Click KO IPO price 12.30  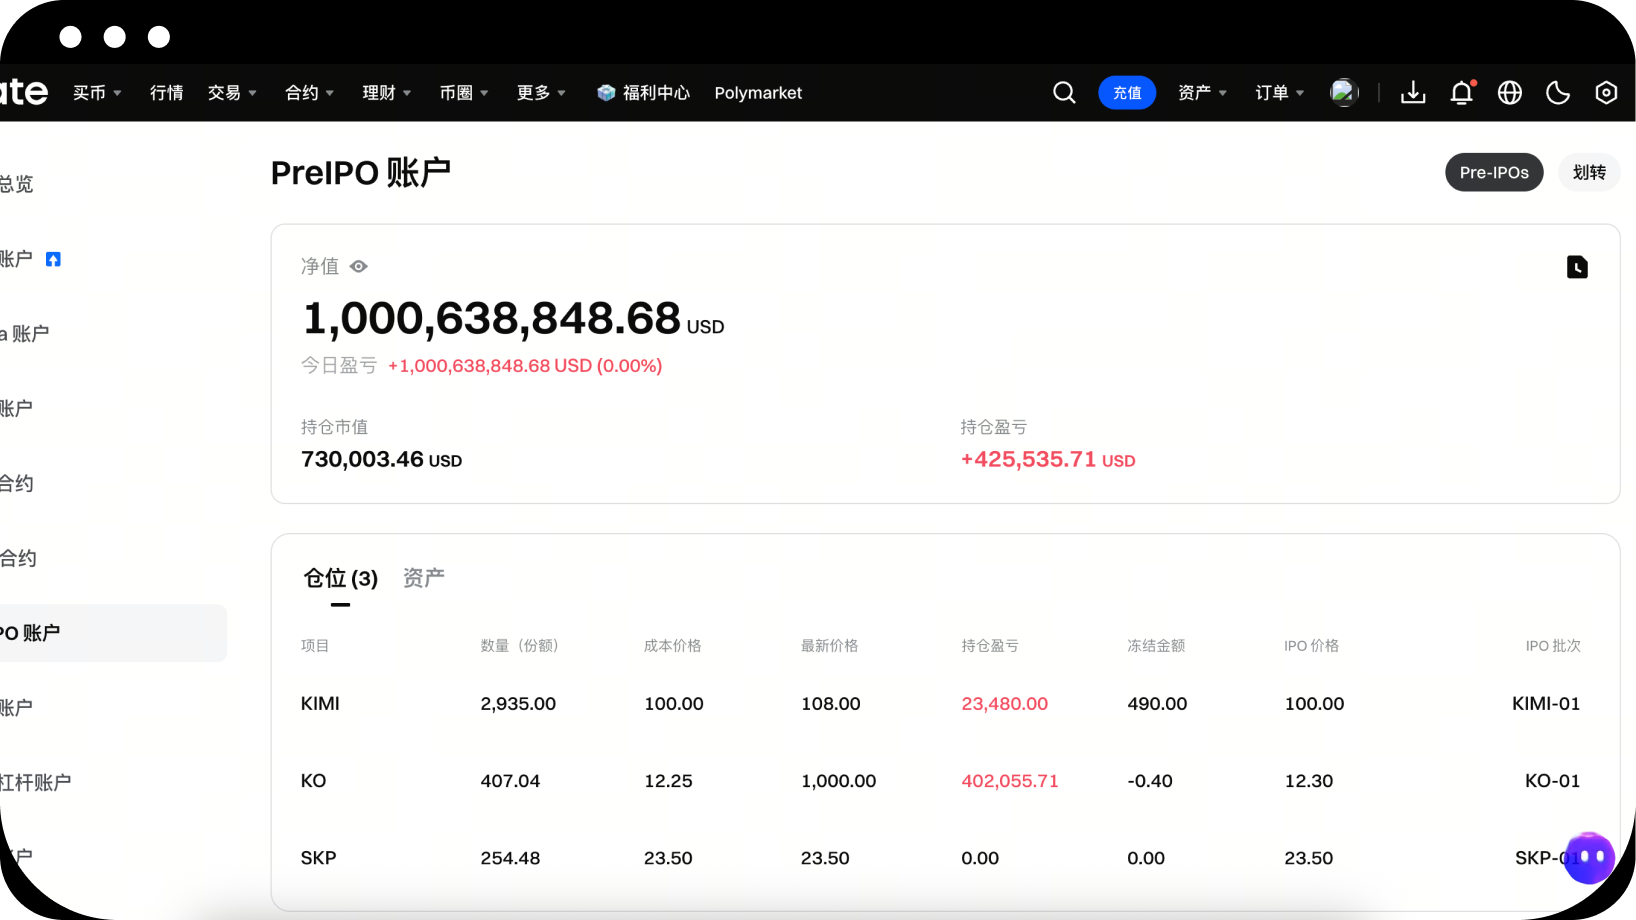pyautogui.click(x=1309, y=781)
